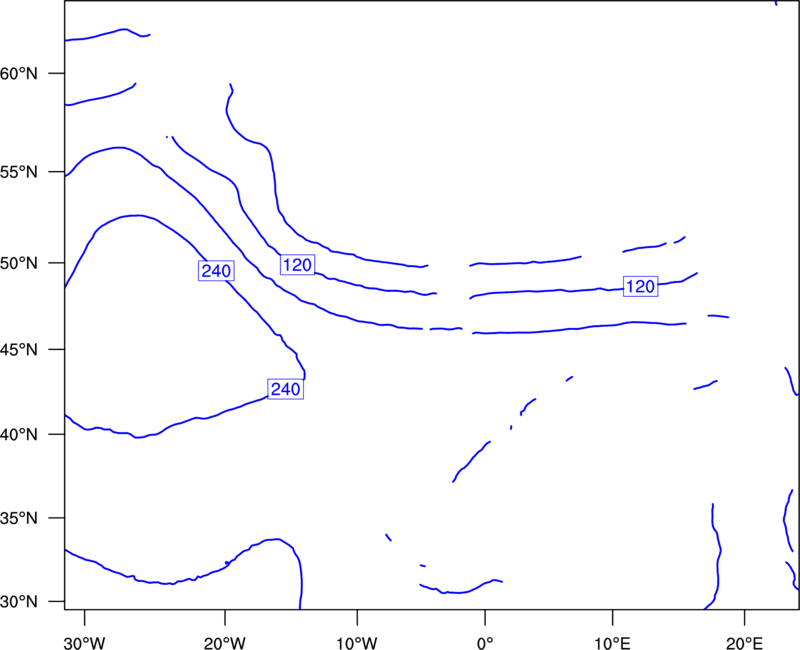The image size is (800, 650).
Task: Click the lower 240 contour label
Action: pyautogui.click(x=286, y=389)
